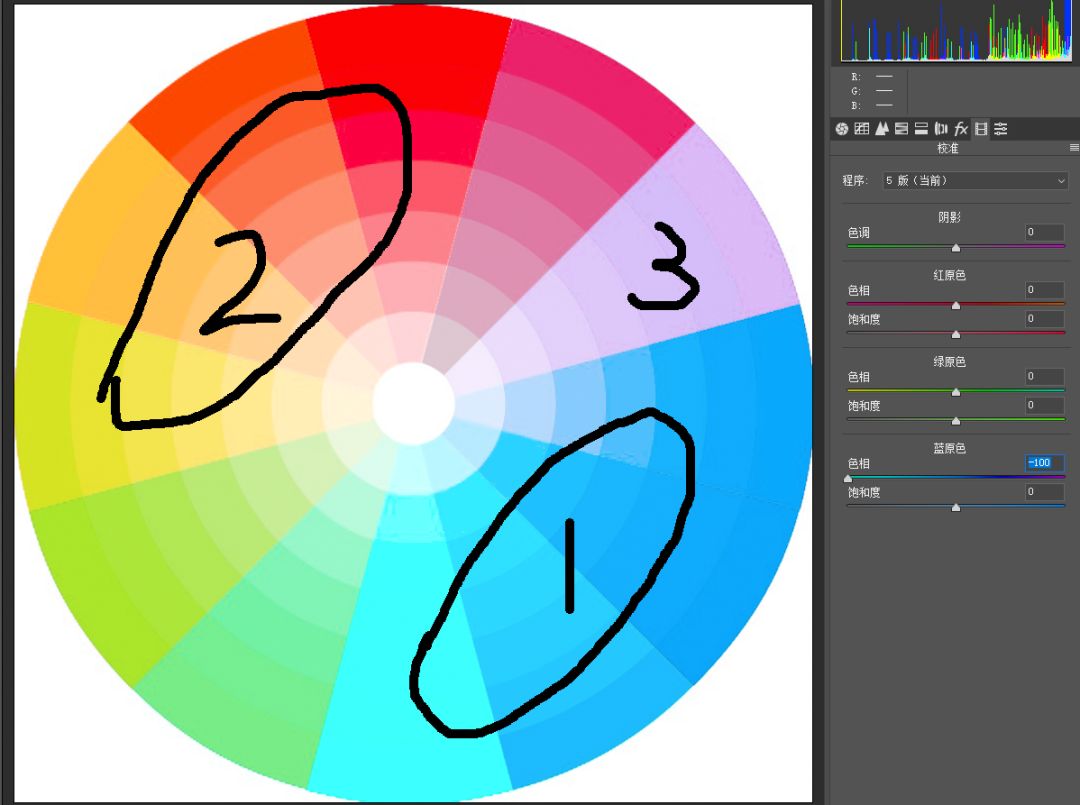Click the 校准 panel title

(x=948, y=148)
